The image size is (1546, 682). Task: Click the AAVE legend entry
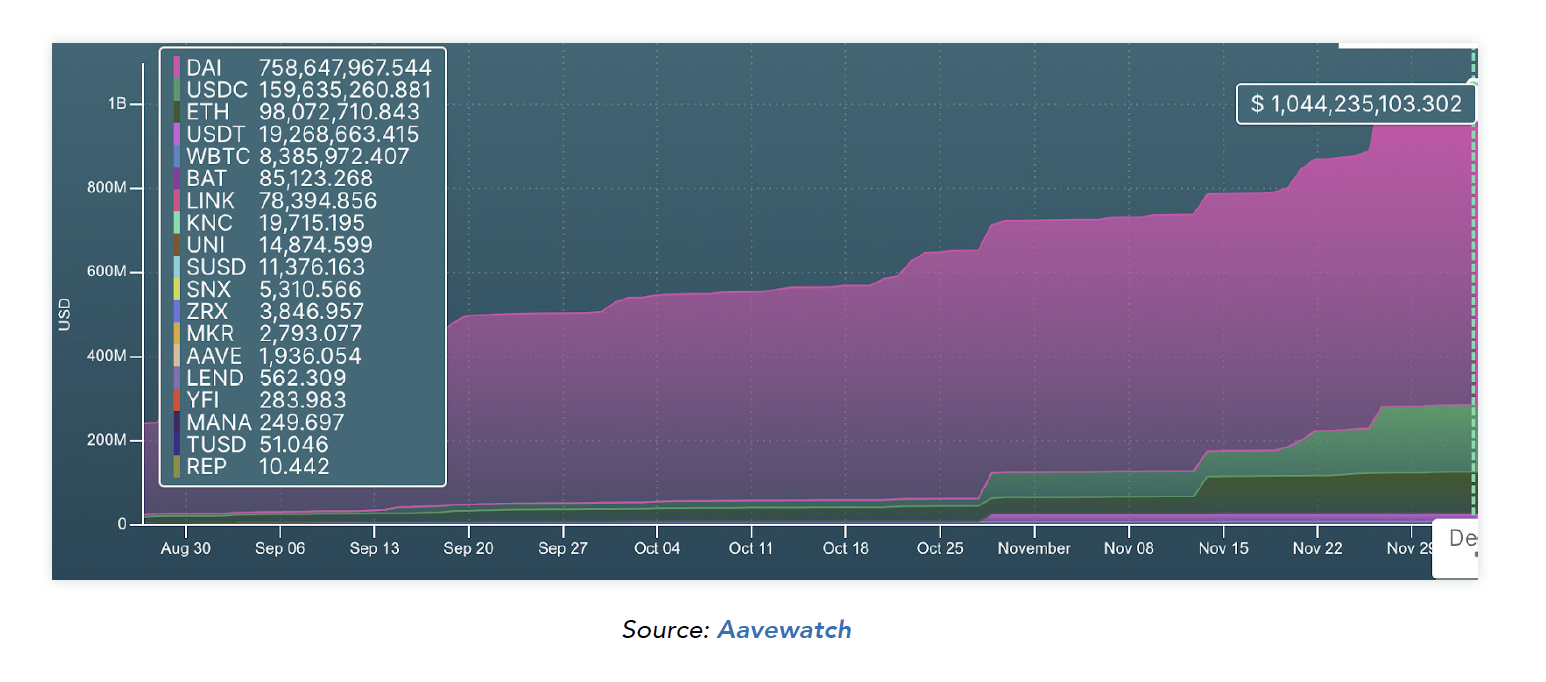coord(268,356)
